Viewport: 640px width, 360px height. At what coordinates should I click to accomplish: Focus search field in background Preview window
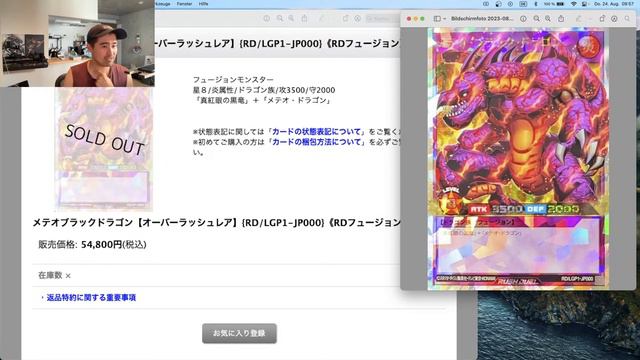coord(382,19)
